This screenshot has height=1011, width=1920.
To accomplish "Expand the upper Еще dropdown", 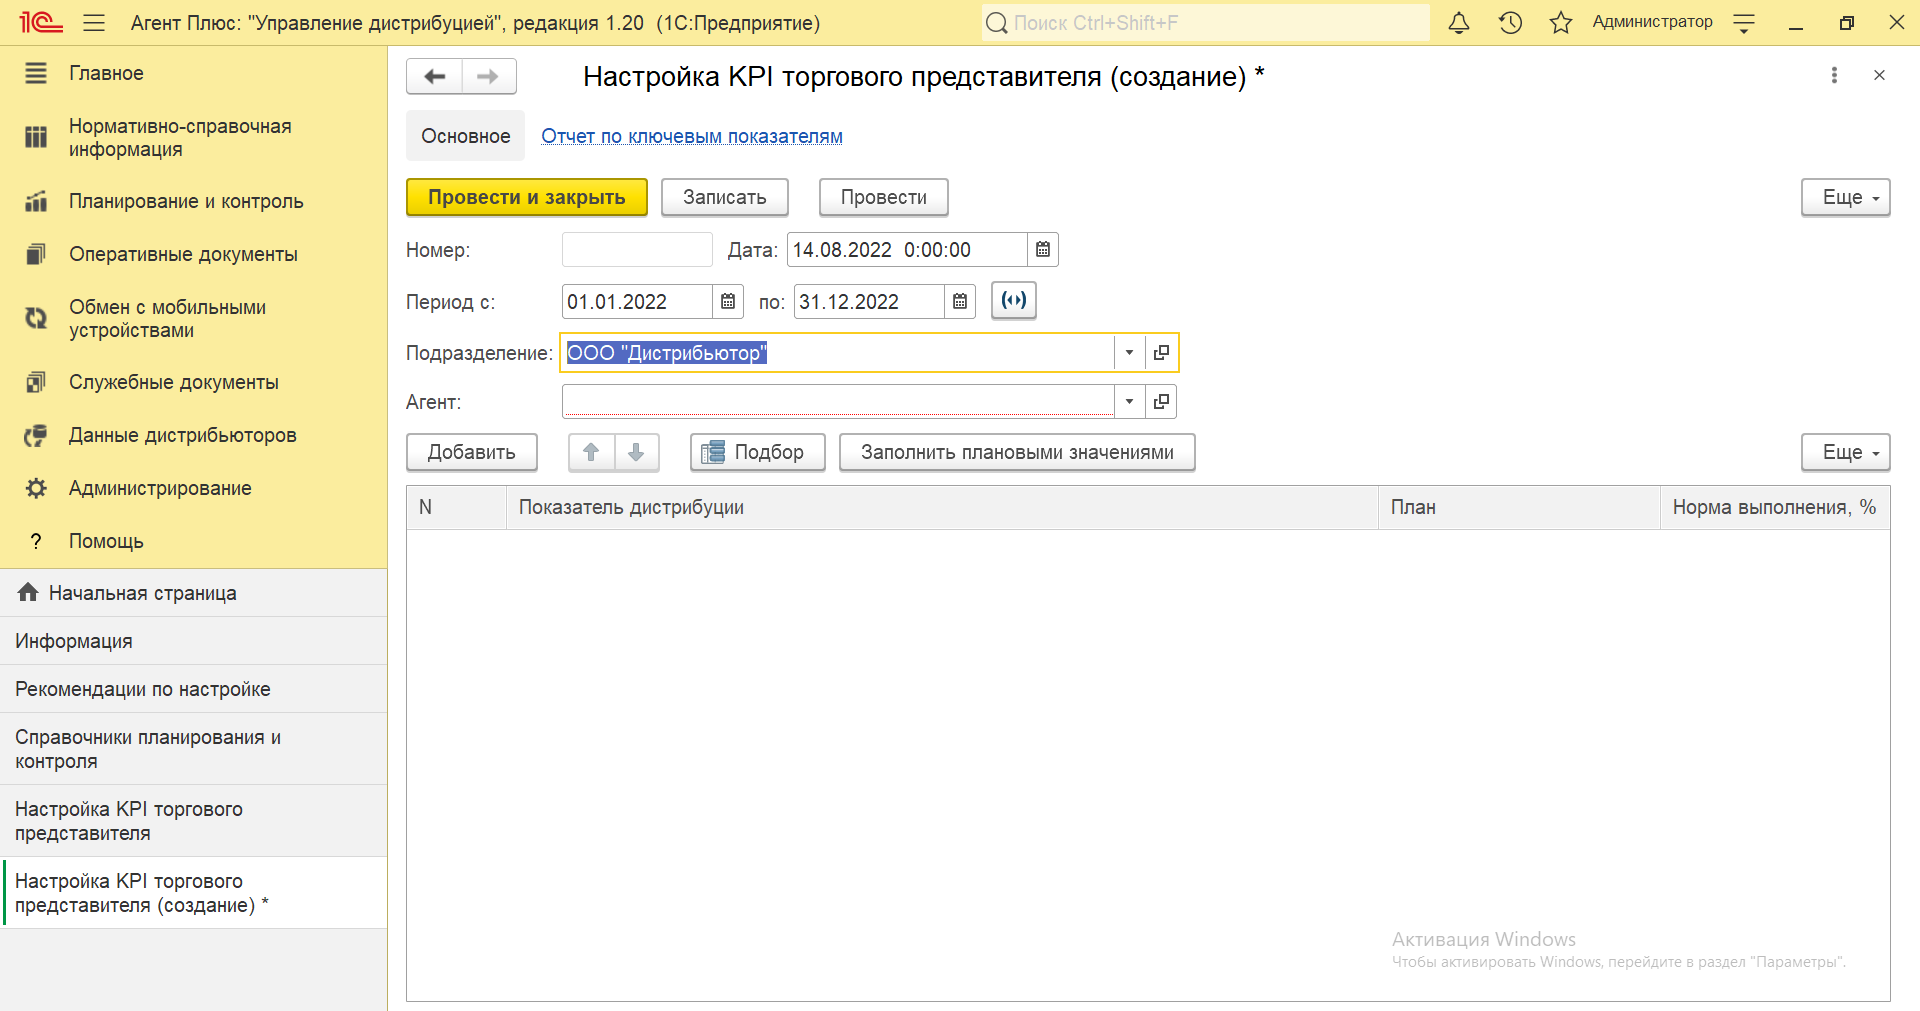I will point(1846,197).
